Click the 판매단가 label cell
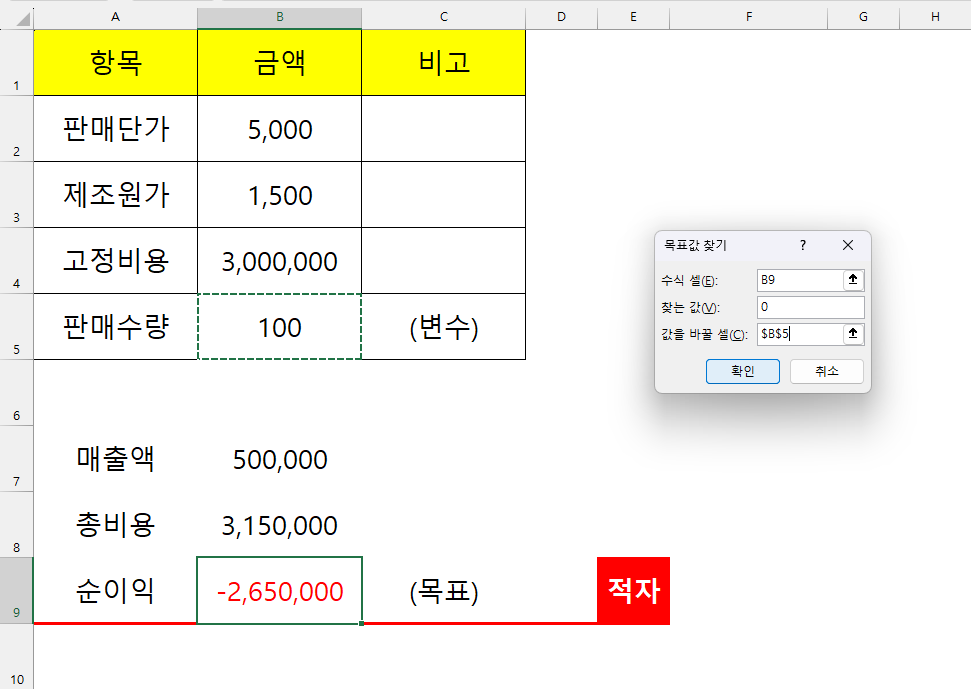 click(115, 128)
